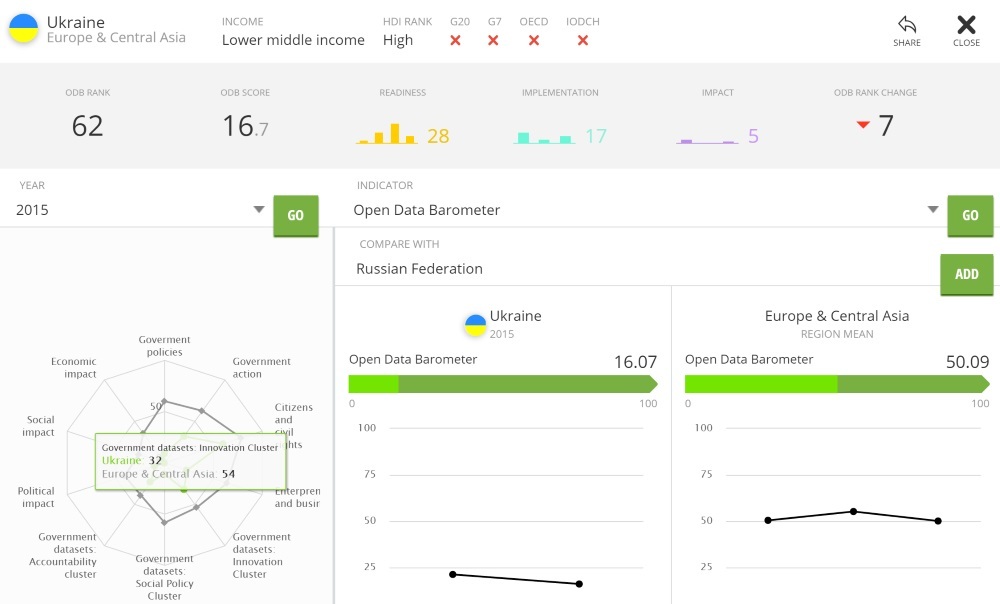Click GO button next to Indicator
The image size is (1000, 604).
tap(970, 216)
